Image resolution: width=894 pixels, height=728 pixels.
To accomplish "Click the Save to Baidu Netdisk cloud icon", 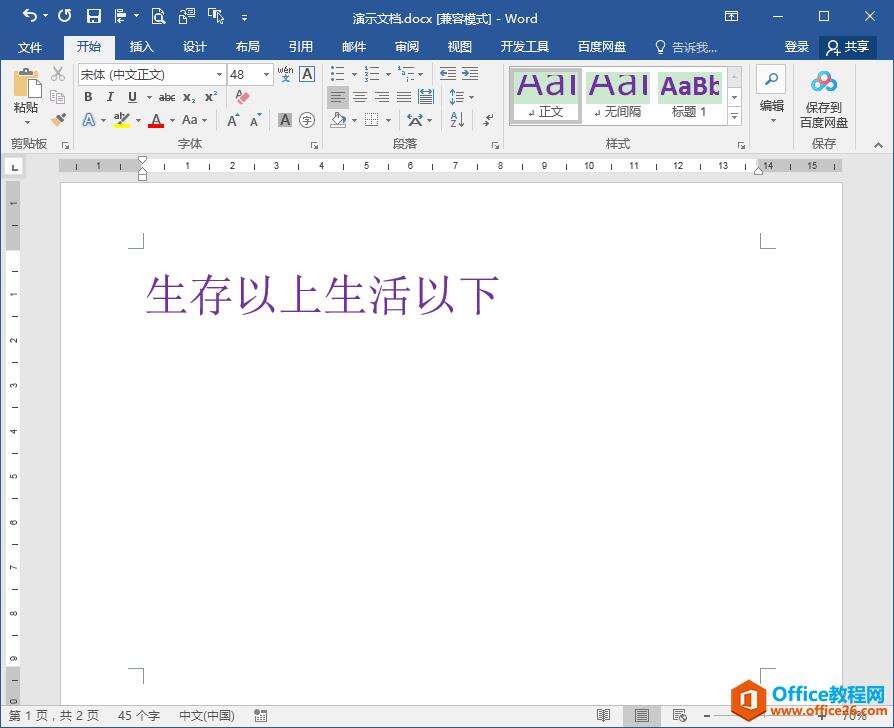I will point(823,82).
